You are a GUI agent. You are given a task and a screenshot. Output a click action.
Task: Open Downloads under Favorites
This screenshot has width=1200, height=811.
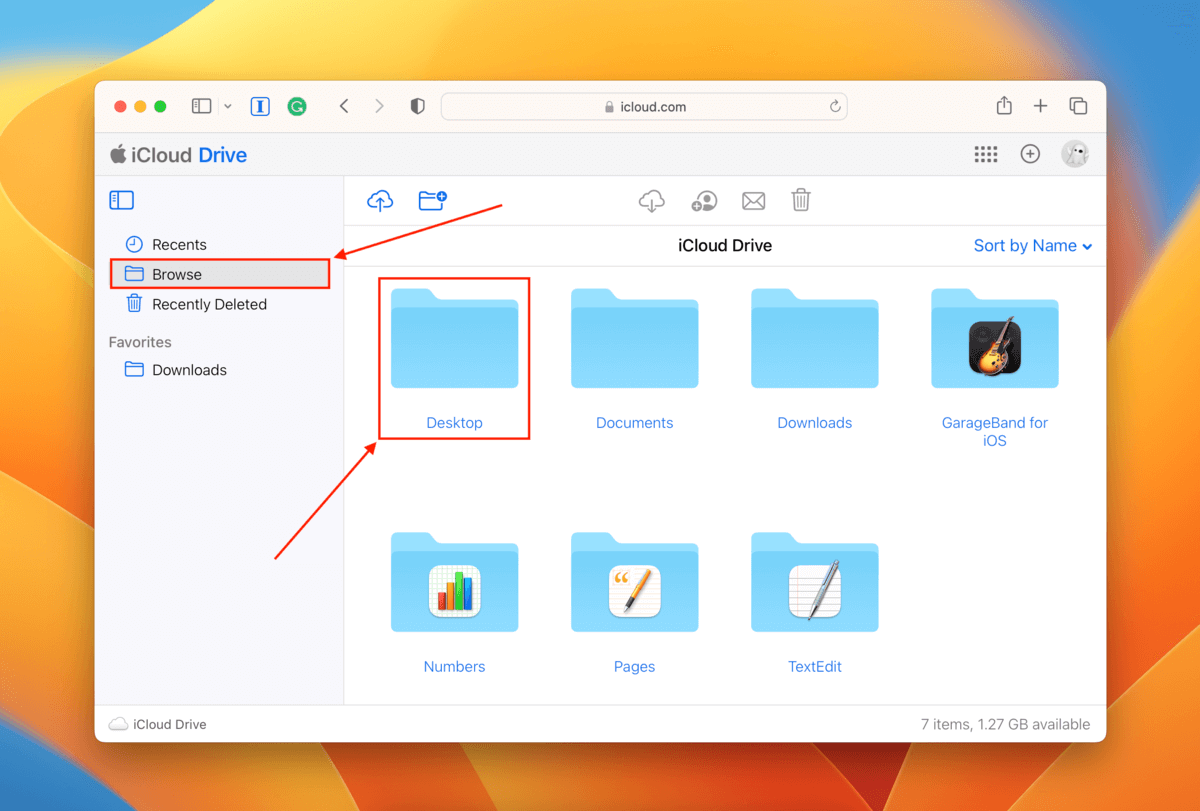point(189,370)
